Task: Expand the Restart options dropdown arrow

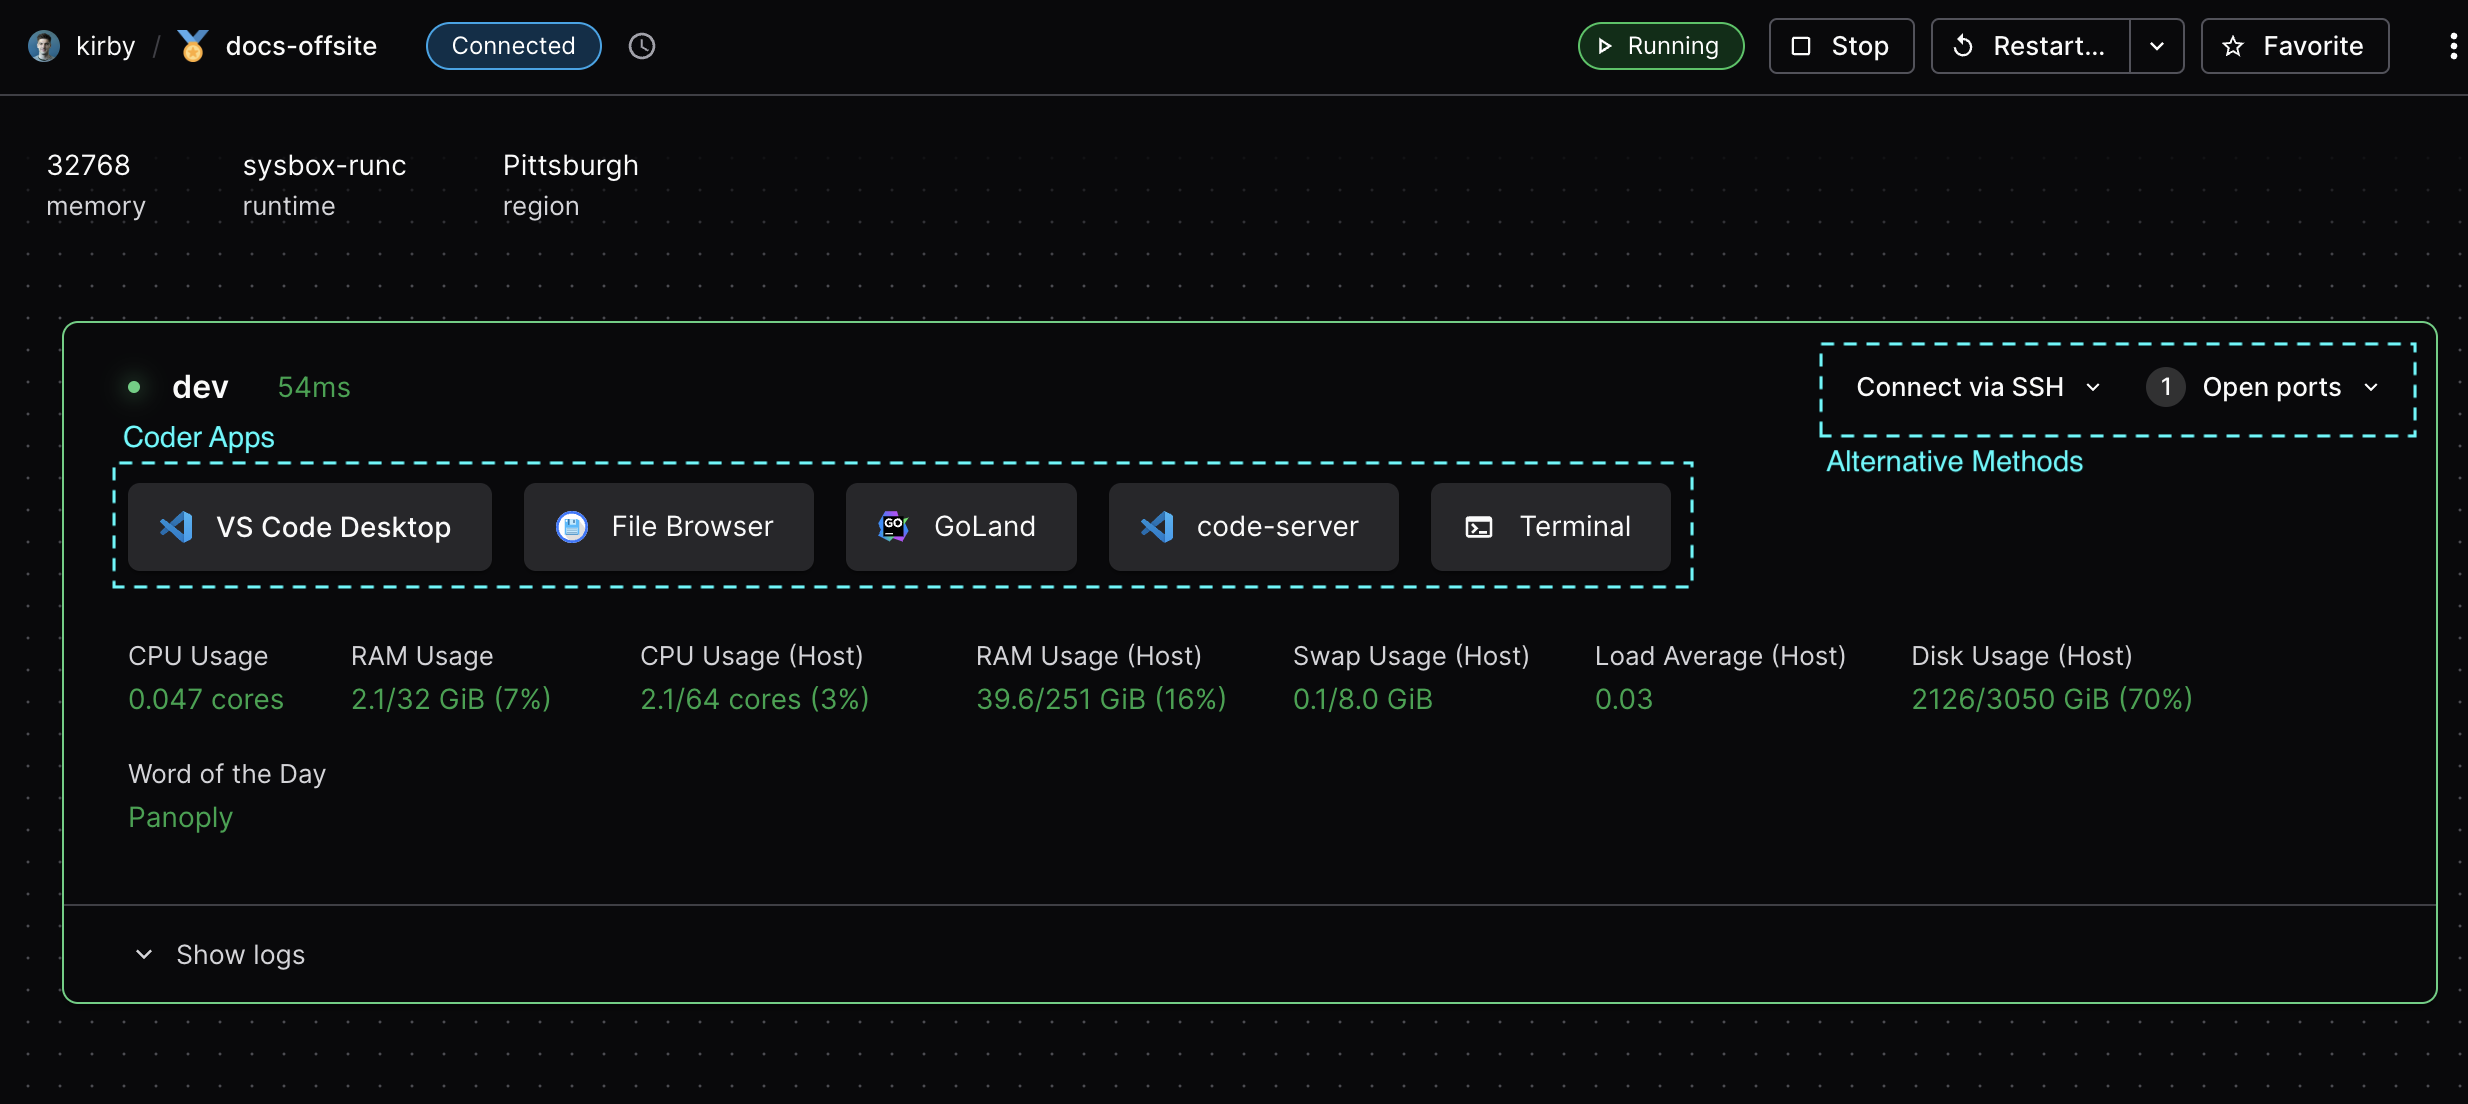Action: (2156, 46)
